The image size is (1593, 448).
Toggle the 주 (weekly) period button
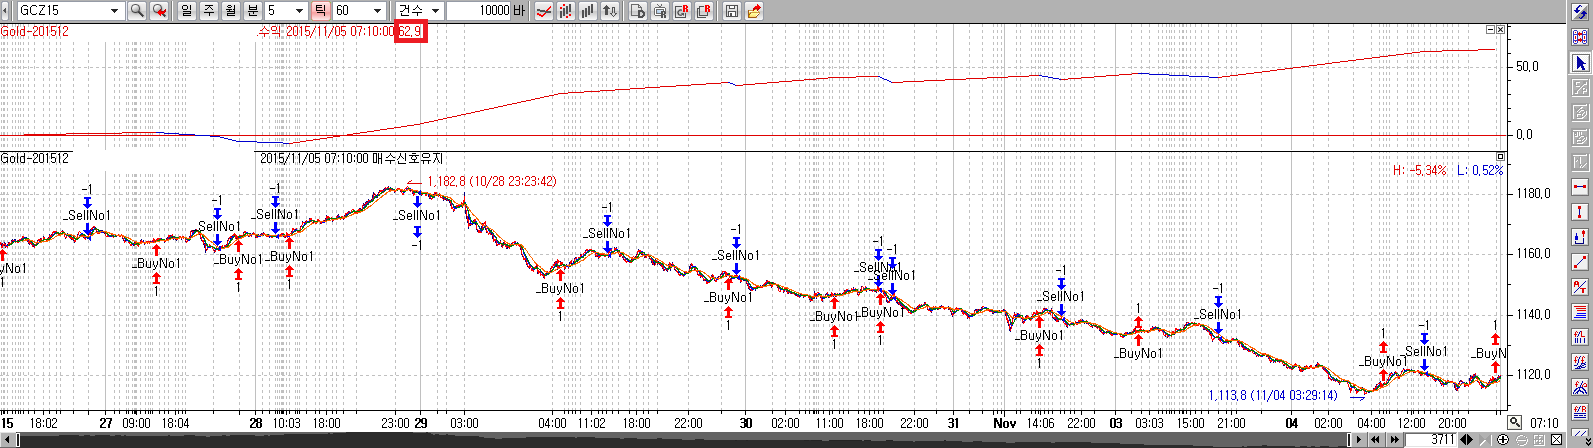(208, 11)
